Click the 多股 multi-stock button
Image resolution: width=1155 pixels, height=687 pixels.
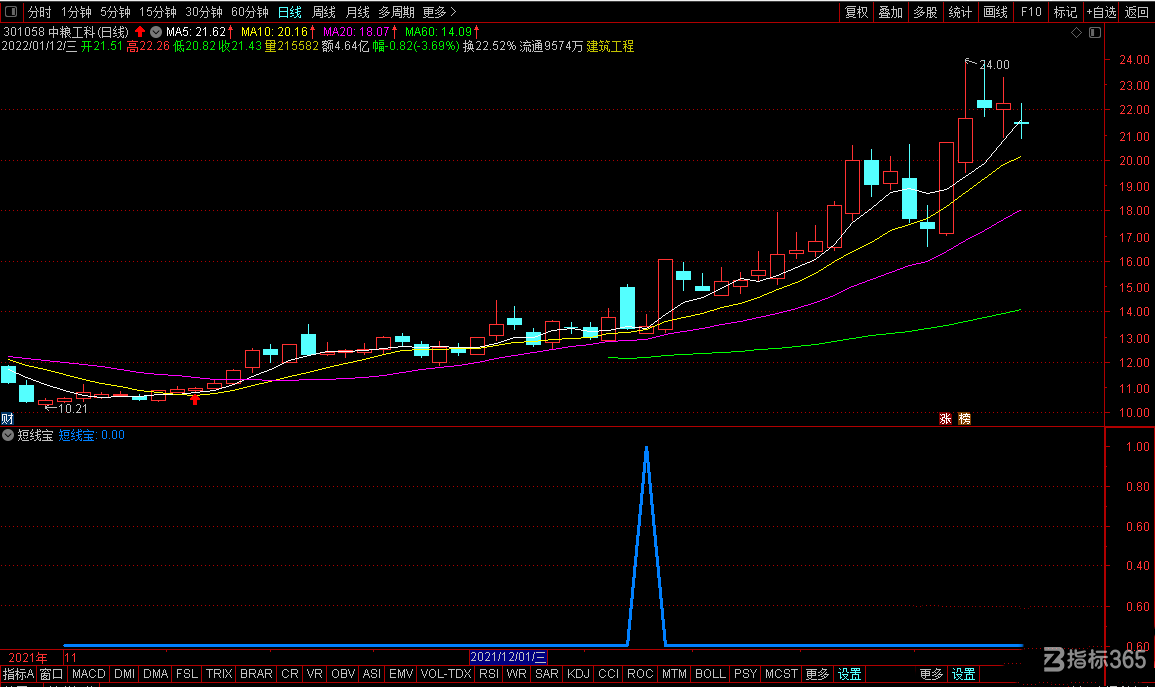[925, 12]
